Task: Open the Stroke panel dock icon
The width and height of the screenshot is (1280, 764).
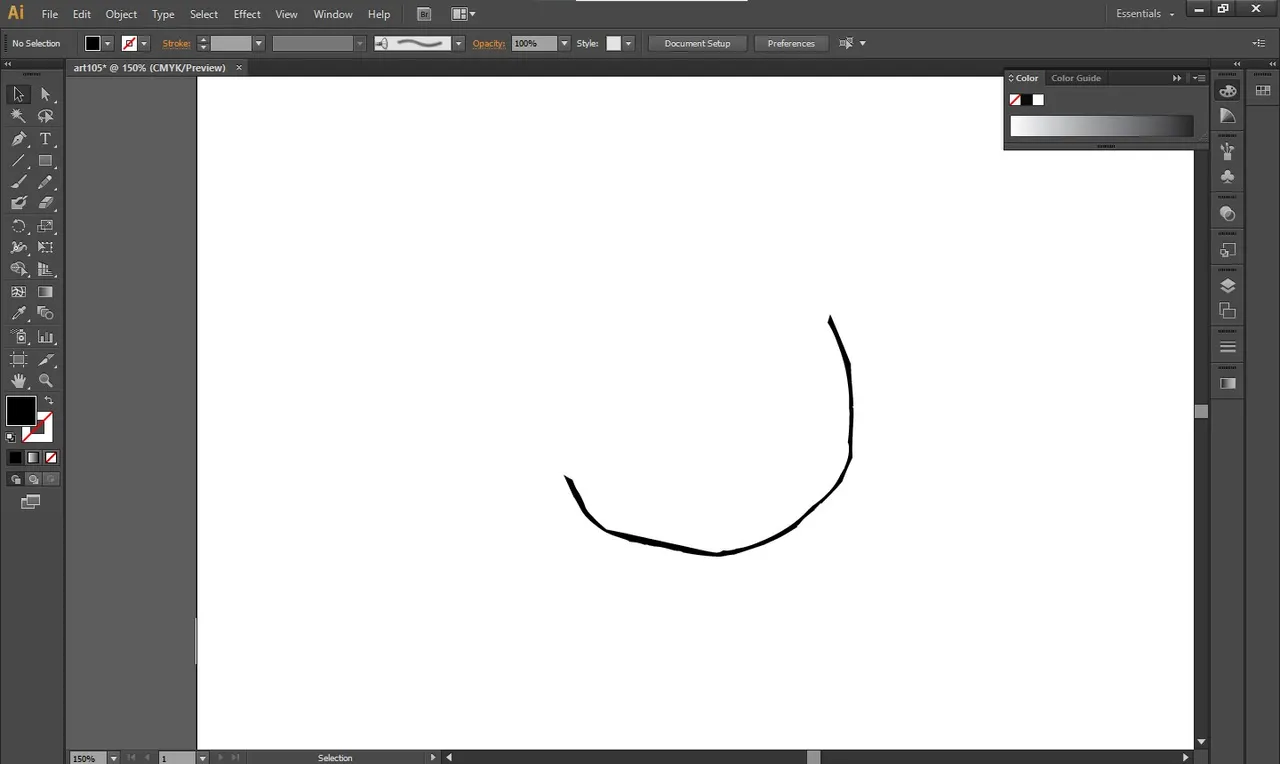Action: [x=1228, y=347]
